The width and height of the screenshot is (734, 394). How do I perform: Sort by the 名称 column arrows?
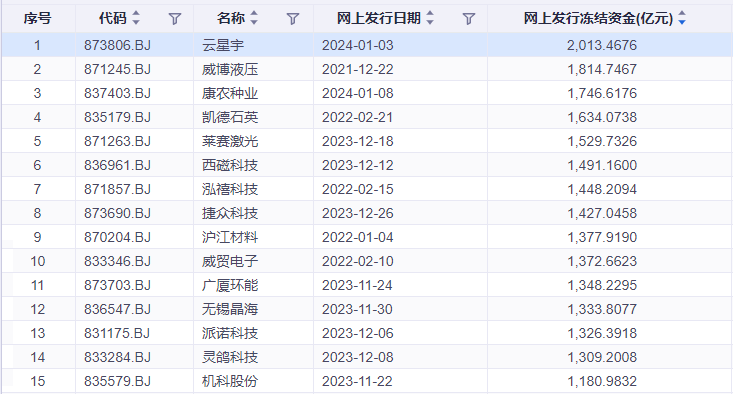(x=254, y=18)
